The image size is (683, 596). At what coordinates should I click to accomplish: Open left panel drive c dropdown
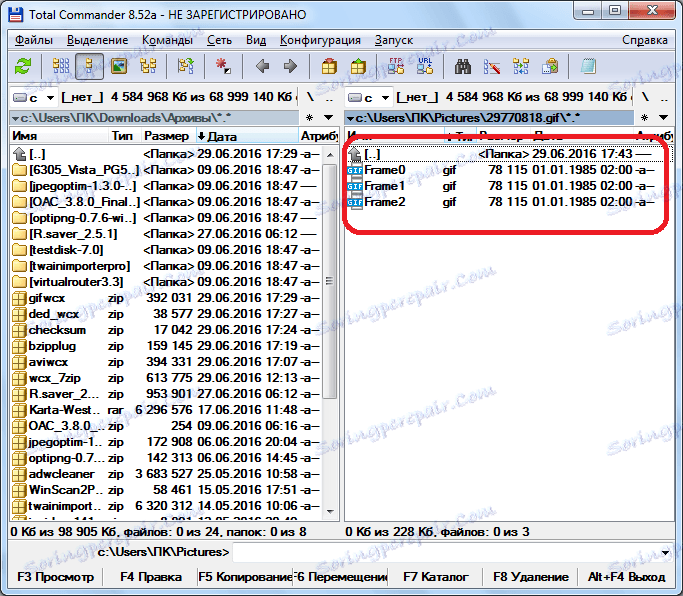(x=34, y=97)
